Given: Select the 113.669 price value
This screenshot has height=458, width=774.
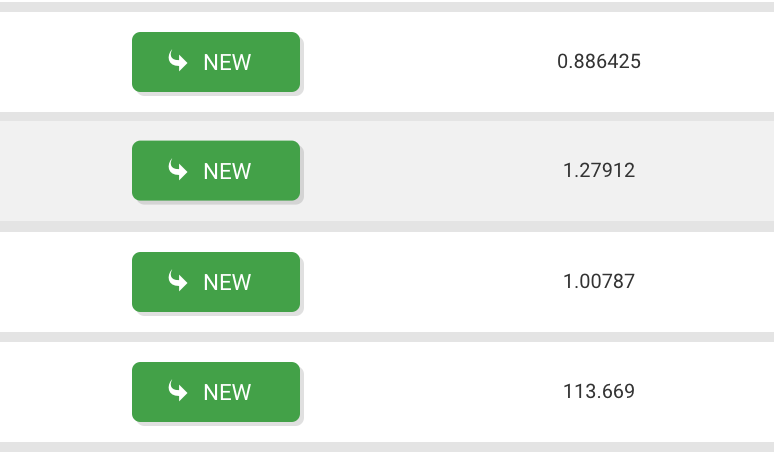Looking at the screenshot, I should (599, 391).
